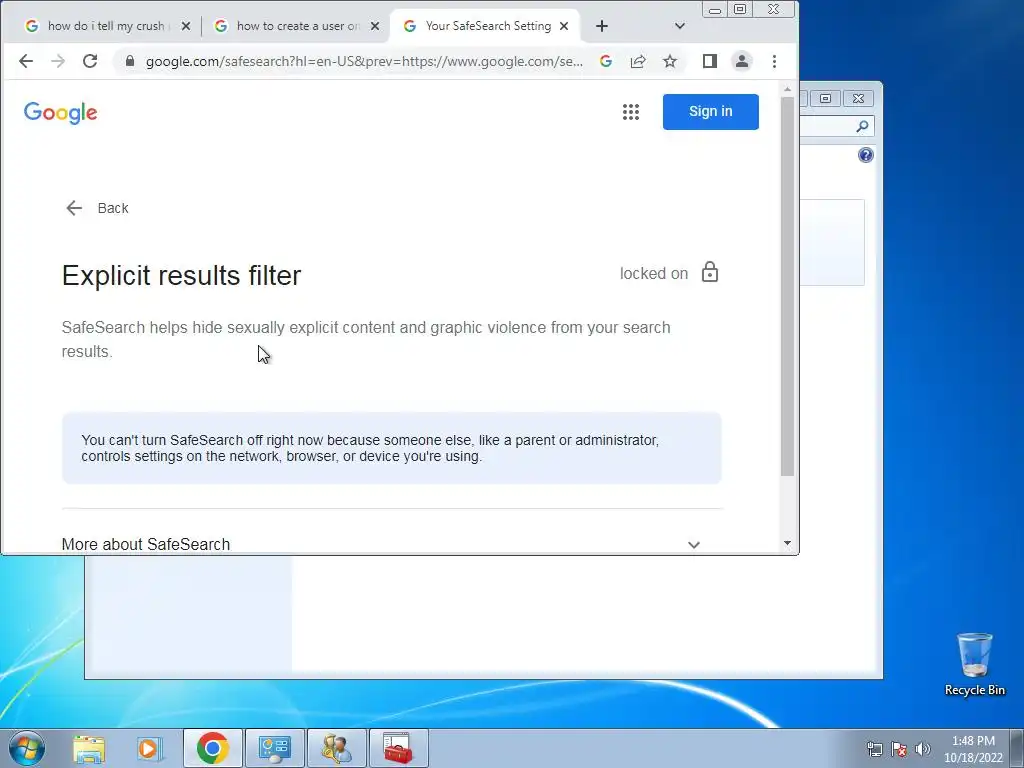1024x768 pixels.
Task: Click the page vertical scrollbar thumb
Action: (788, 286)
